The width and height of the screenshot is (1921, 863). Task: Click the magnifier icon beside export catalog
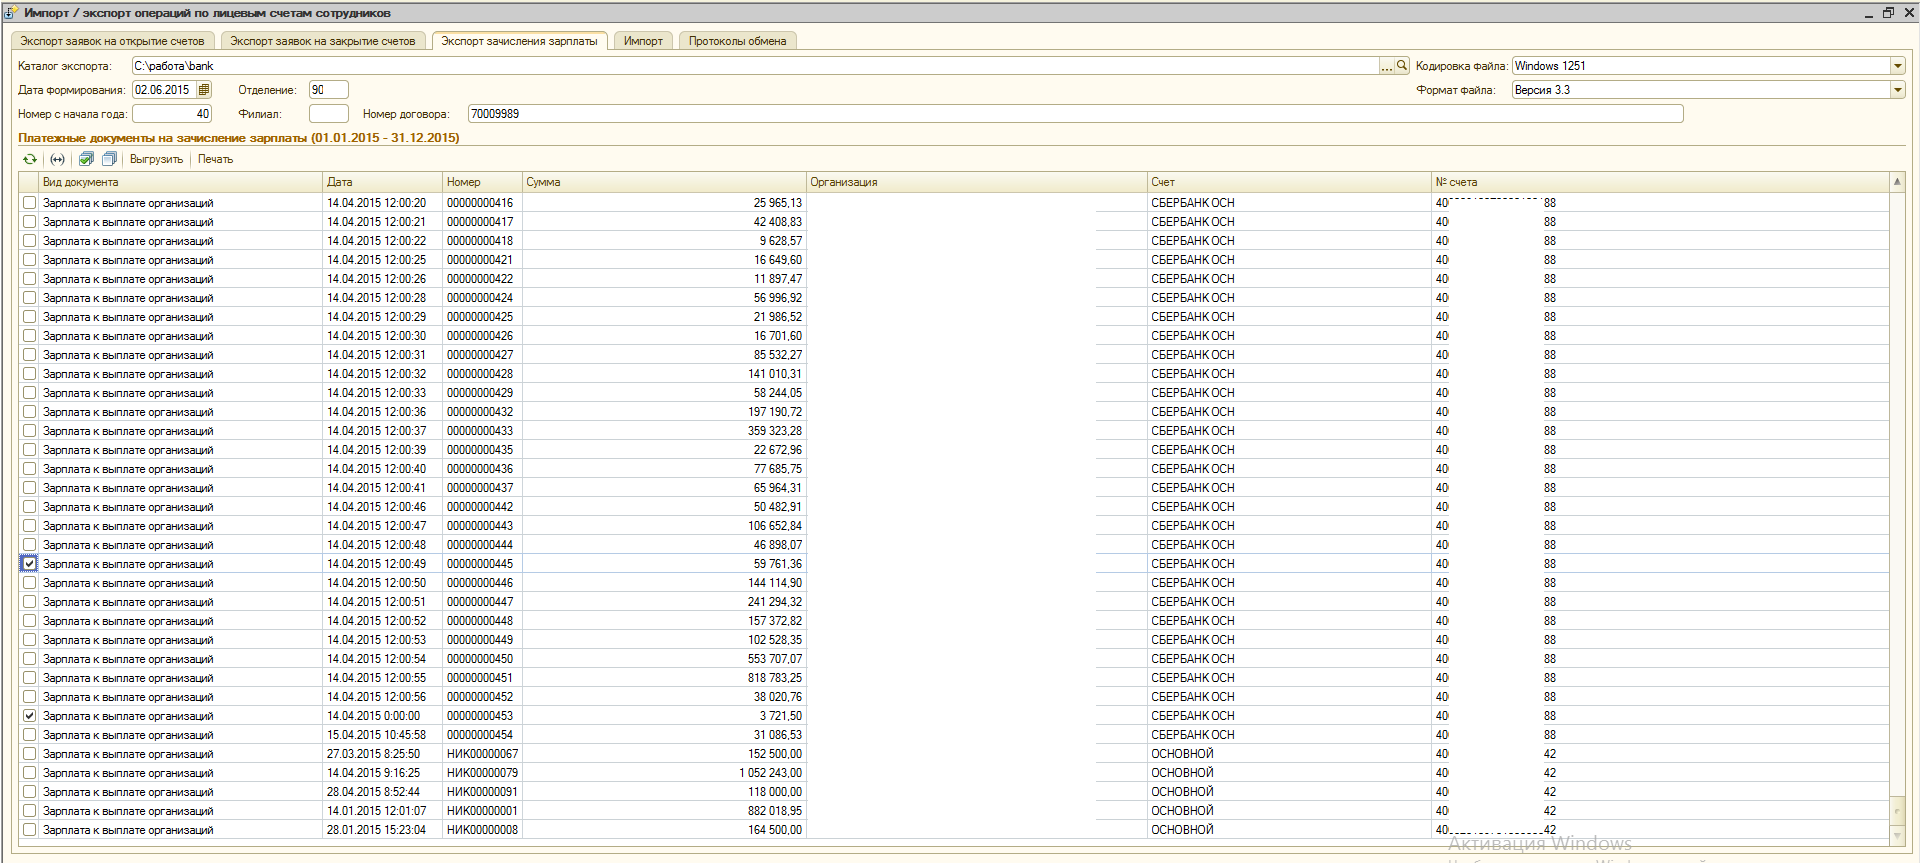tap(1402, 66)
